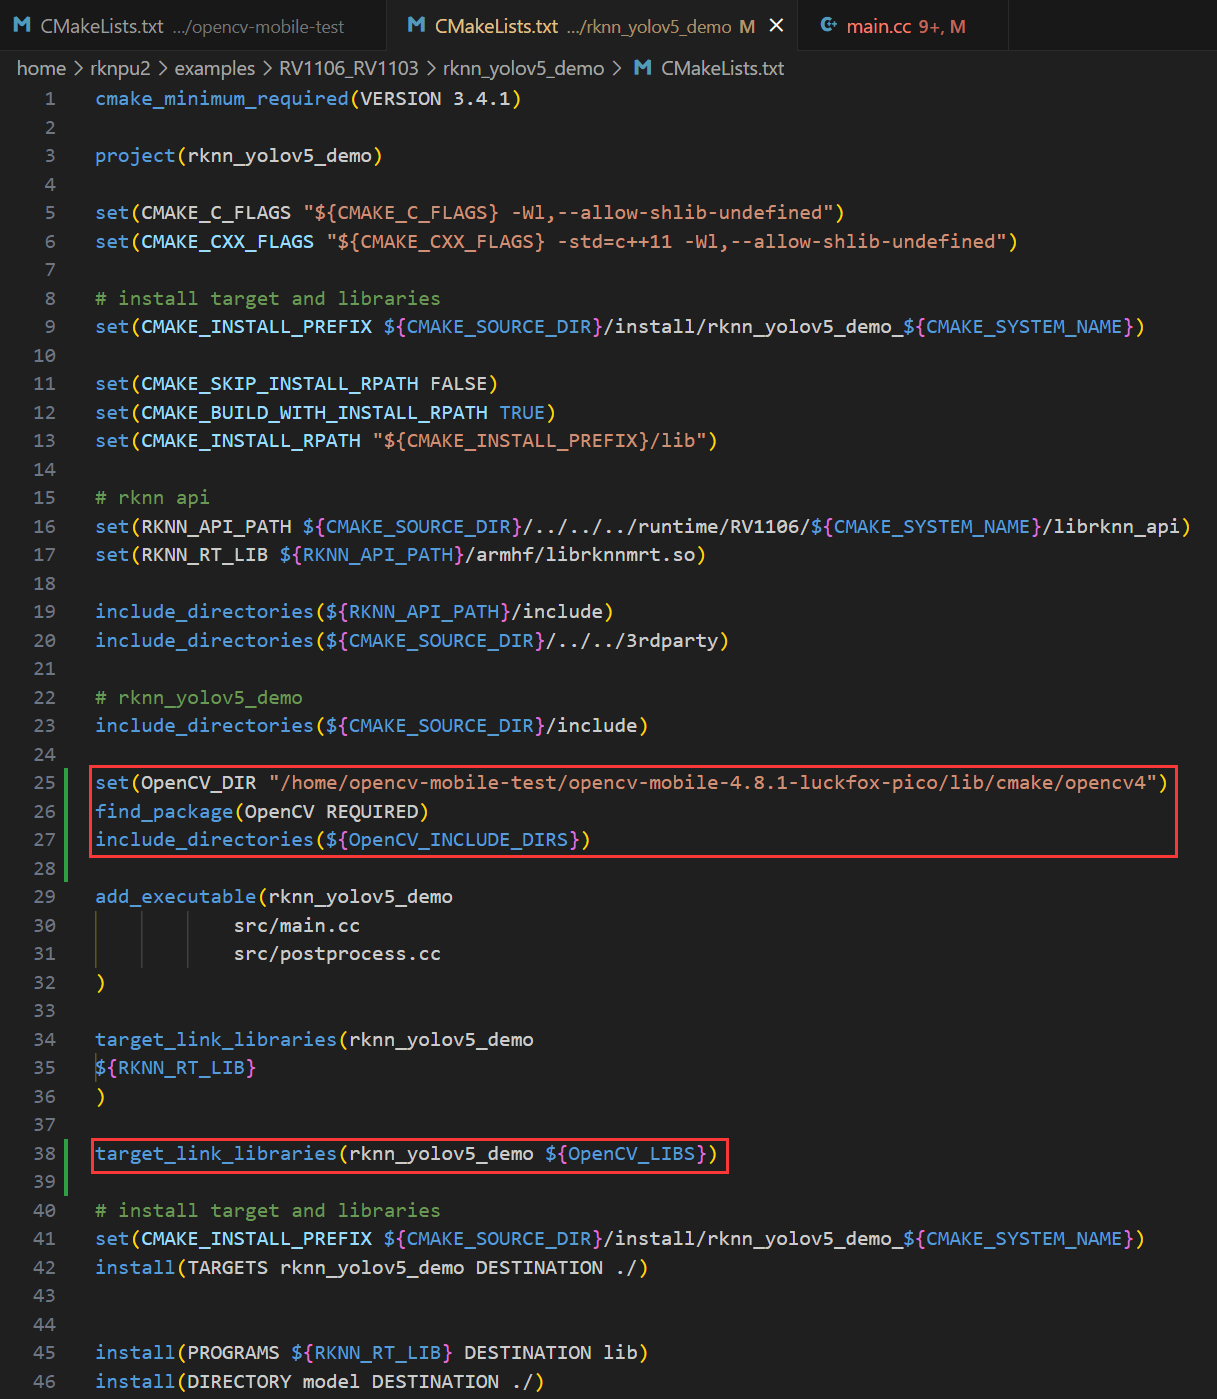Viewport: 1217px width, 1399px height.
Task: Click the CMake file icon in the breadcrumb
Action: (643, 68)
